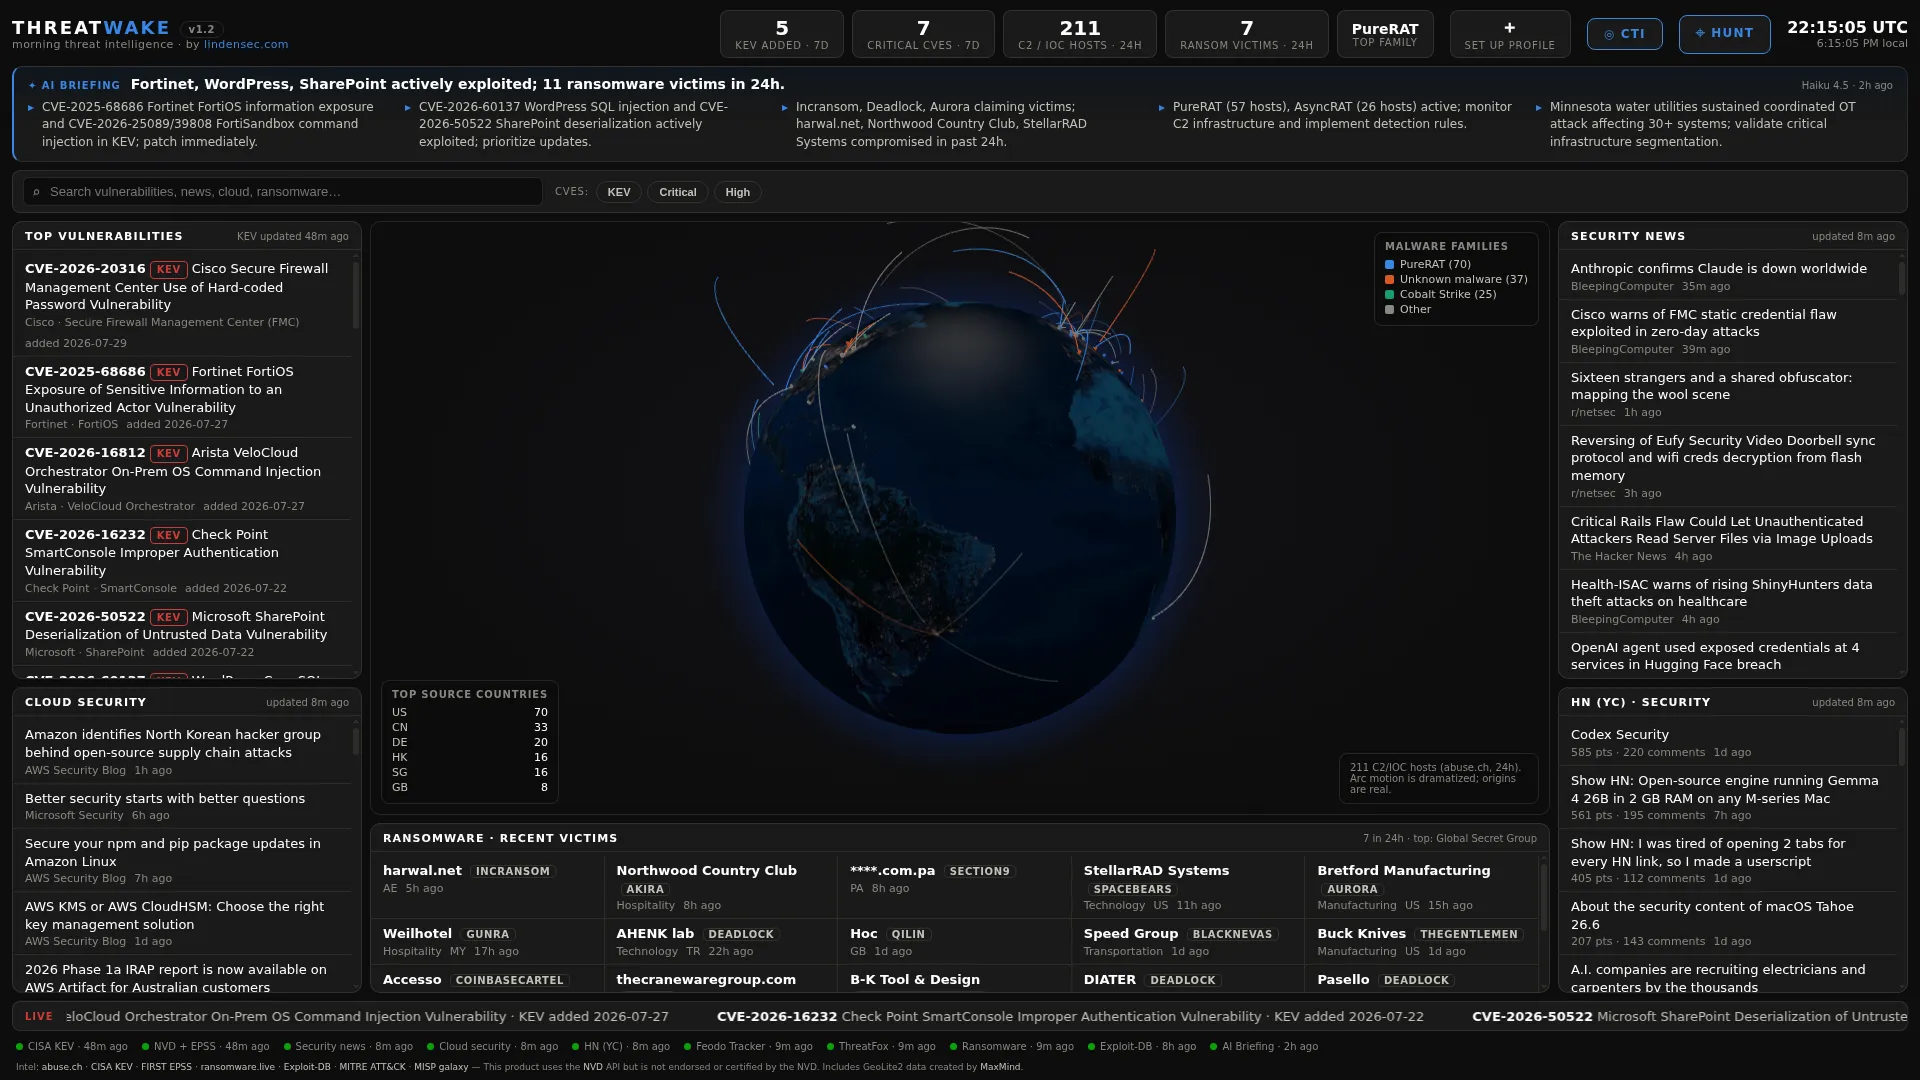Click the Cobalt Strike green legend swatch

(x=1389, y=295)
